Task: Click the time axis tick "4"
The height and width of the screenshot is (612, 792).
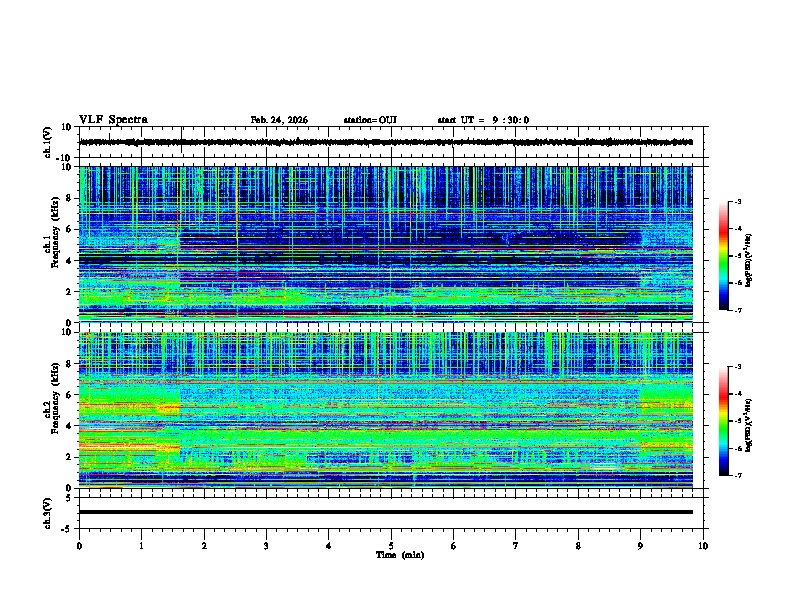Action: click(328, 546)
